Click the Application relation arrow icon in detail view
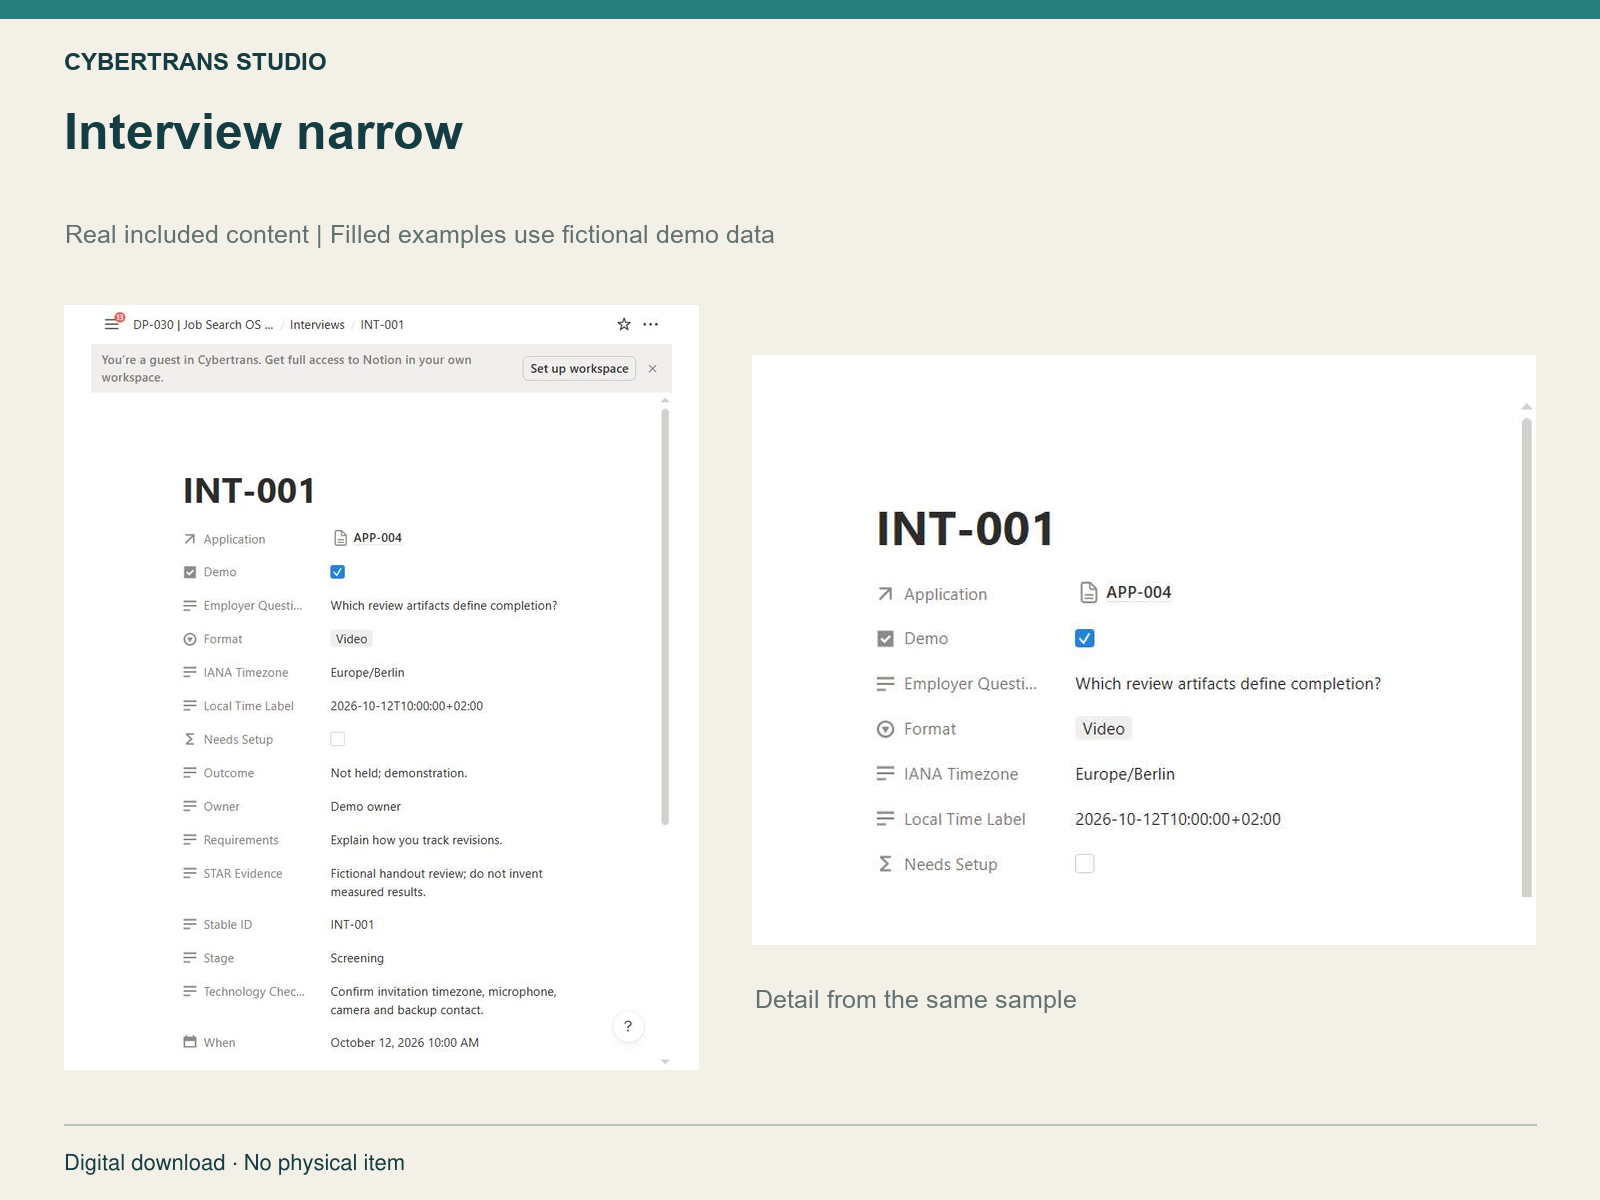1600x1200 pixels. coord(885,594)
